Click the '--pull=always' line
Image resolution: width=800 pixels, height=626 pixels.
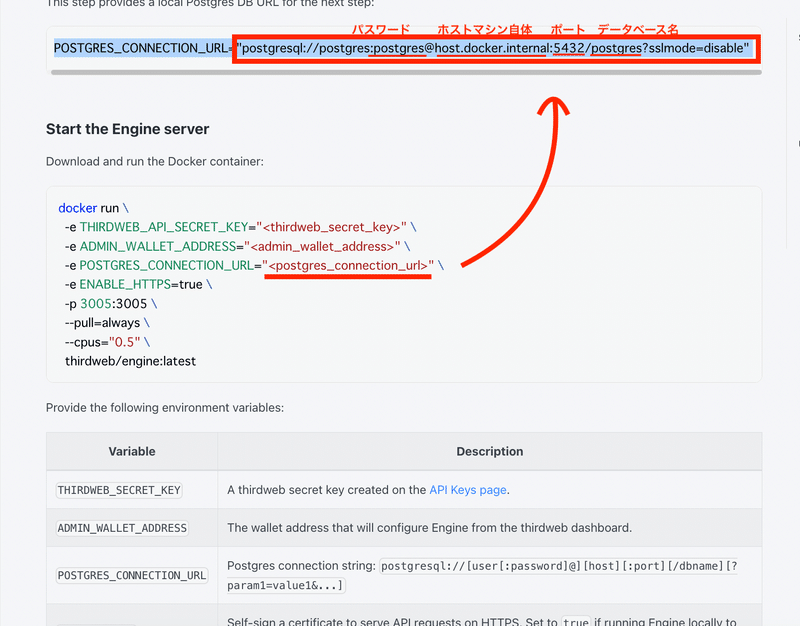click(x=107, y=323)
